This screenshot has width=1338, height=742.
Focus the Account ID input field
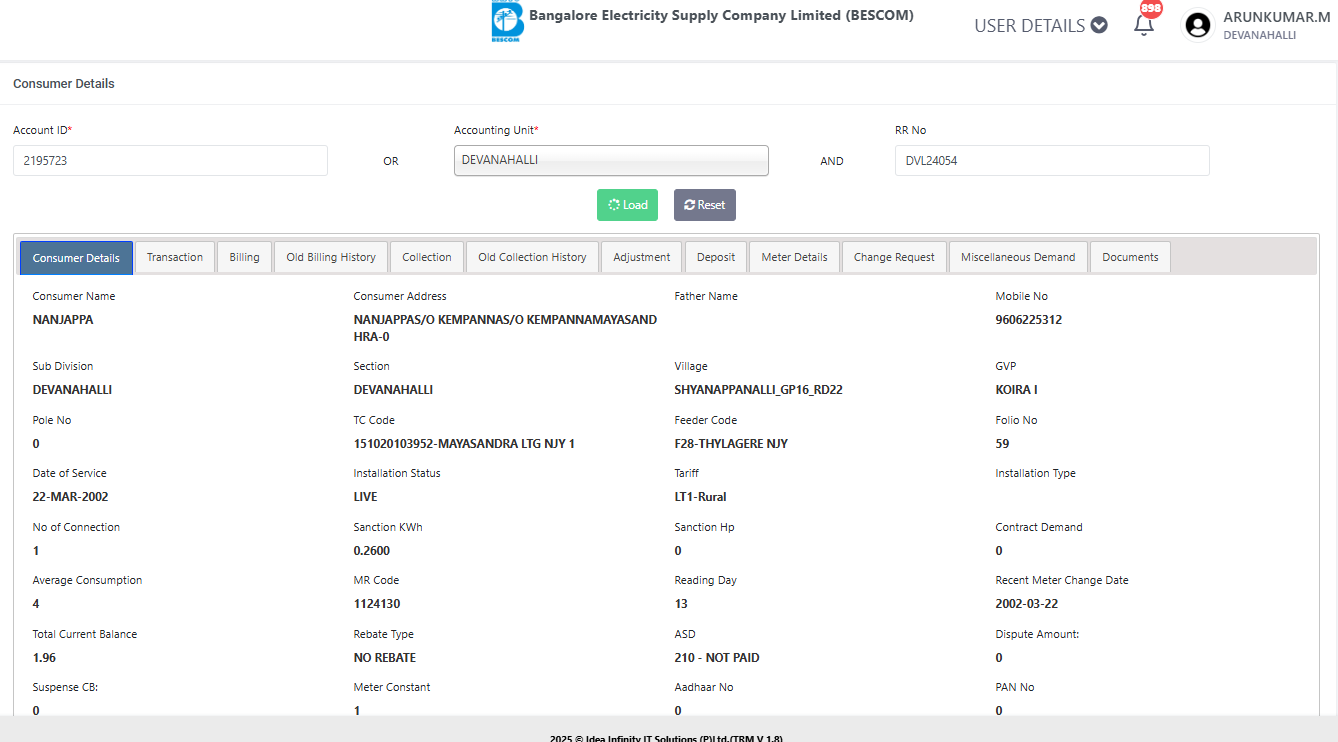170,160
